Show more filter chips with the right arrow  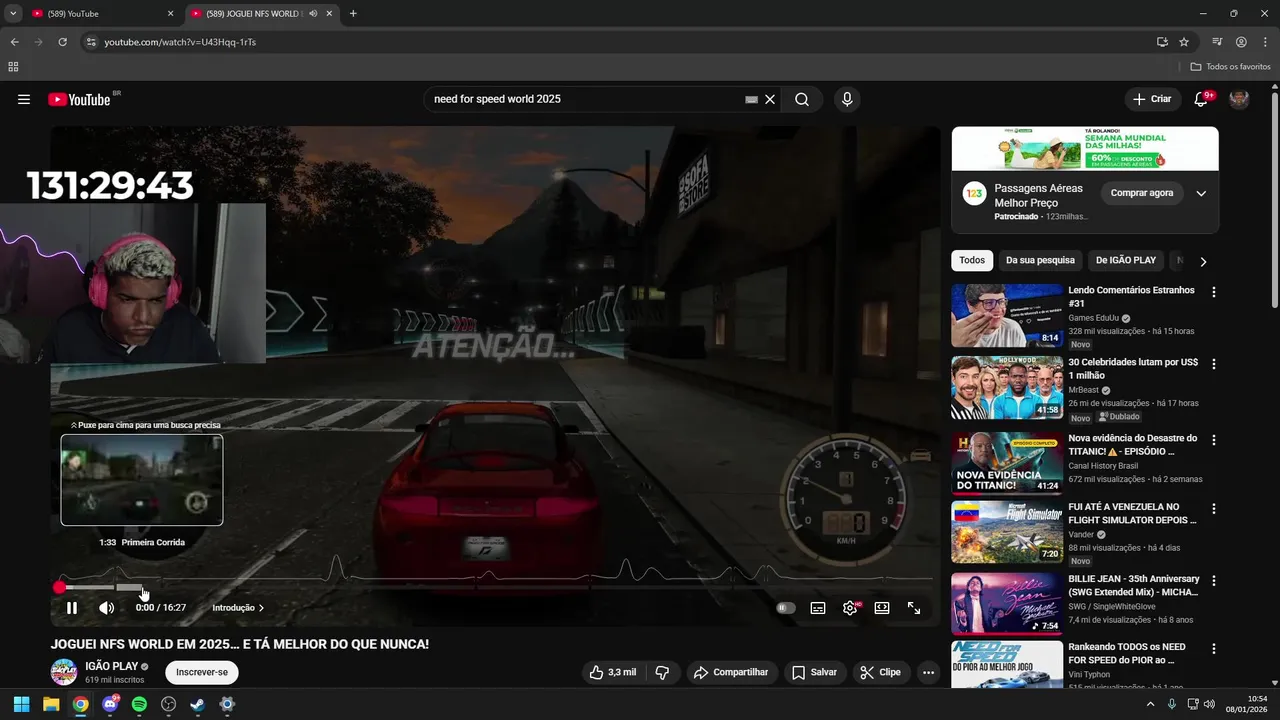click(1203, 261)
